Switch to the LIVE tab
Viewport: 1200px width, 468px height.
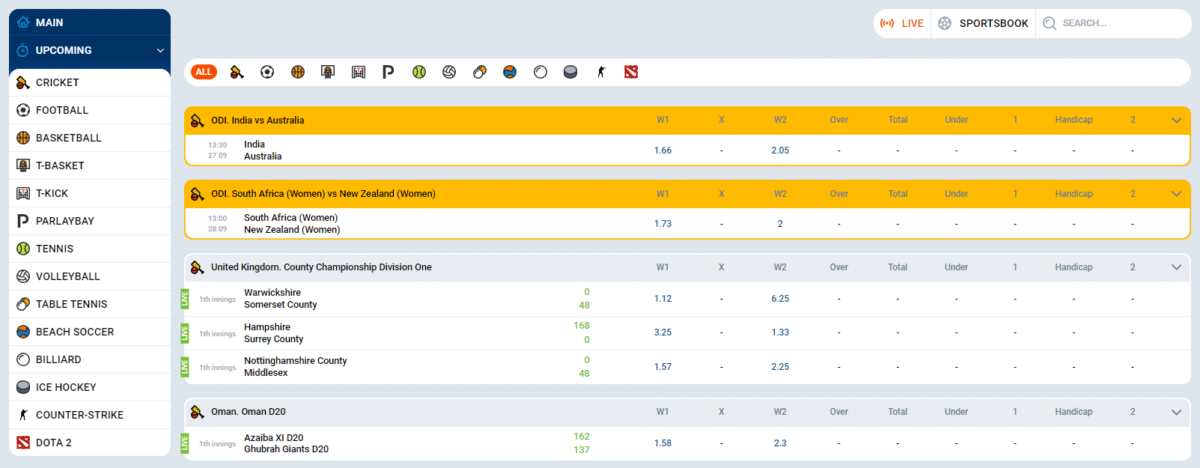(x=902, y=23)
